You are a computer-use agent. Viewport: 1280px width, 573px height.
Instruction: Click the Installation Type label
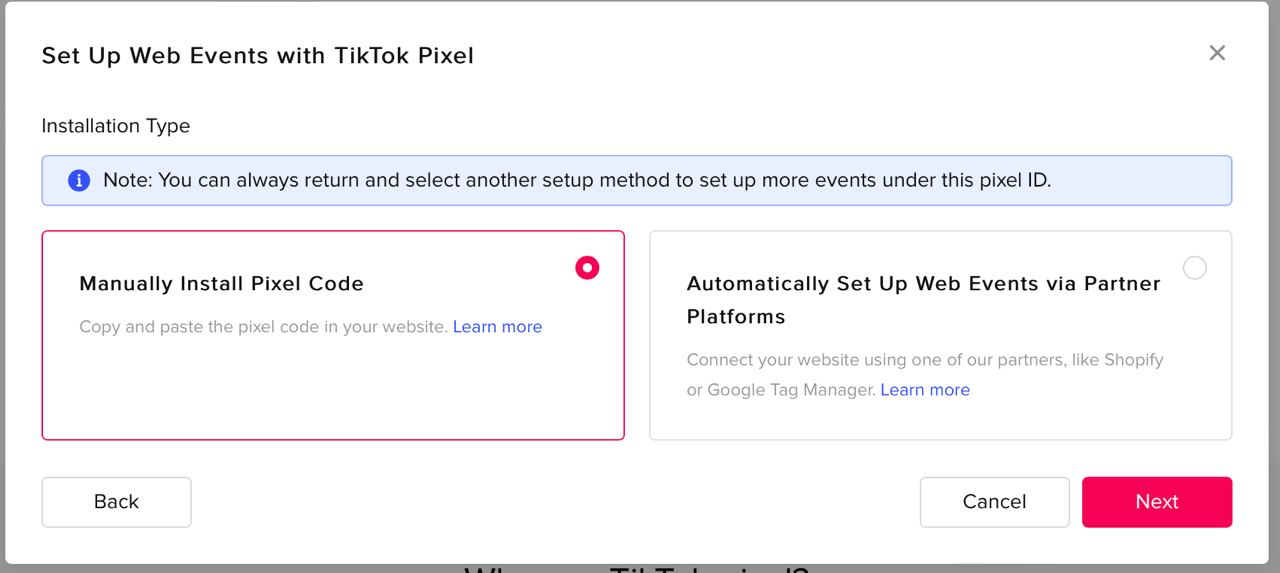(115, 126)
